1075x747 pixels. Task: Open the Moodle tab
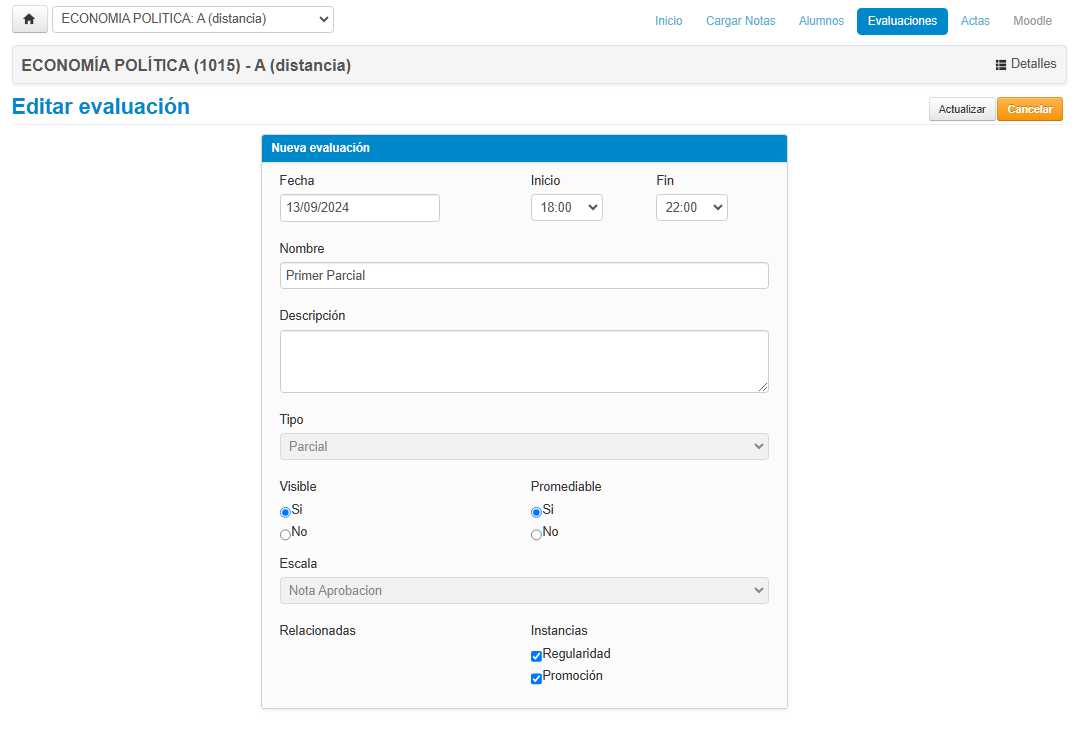(1032, 21)
